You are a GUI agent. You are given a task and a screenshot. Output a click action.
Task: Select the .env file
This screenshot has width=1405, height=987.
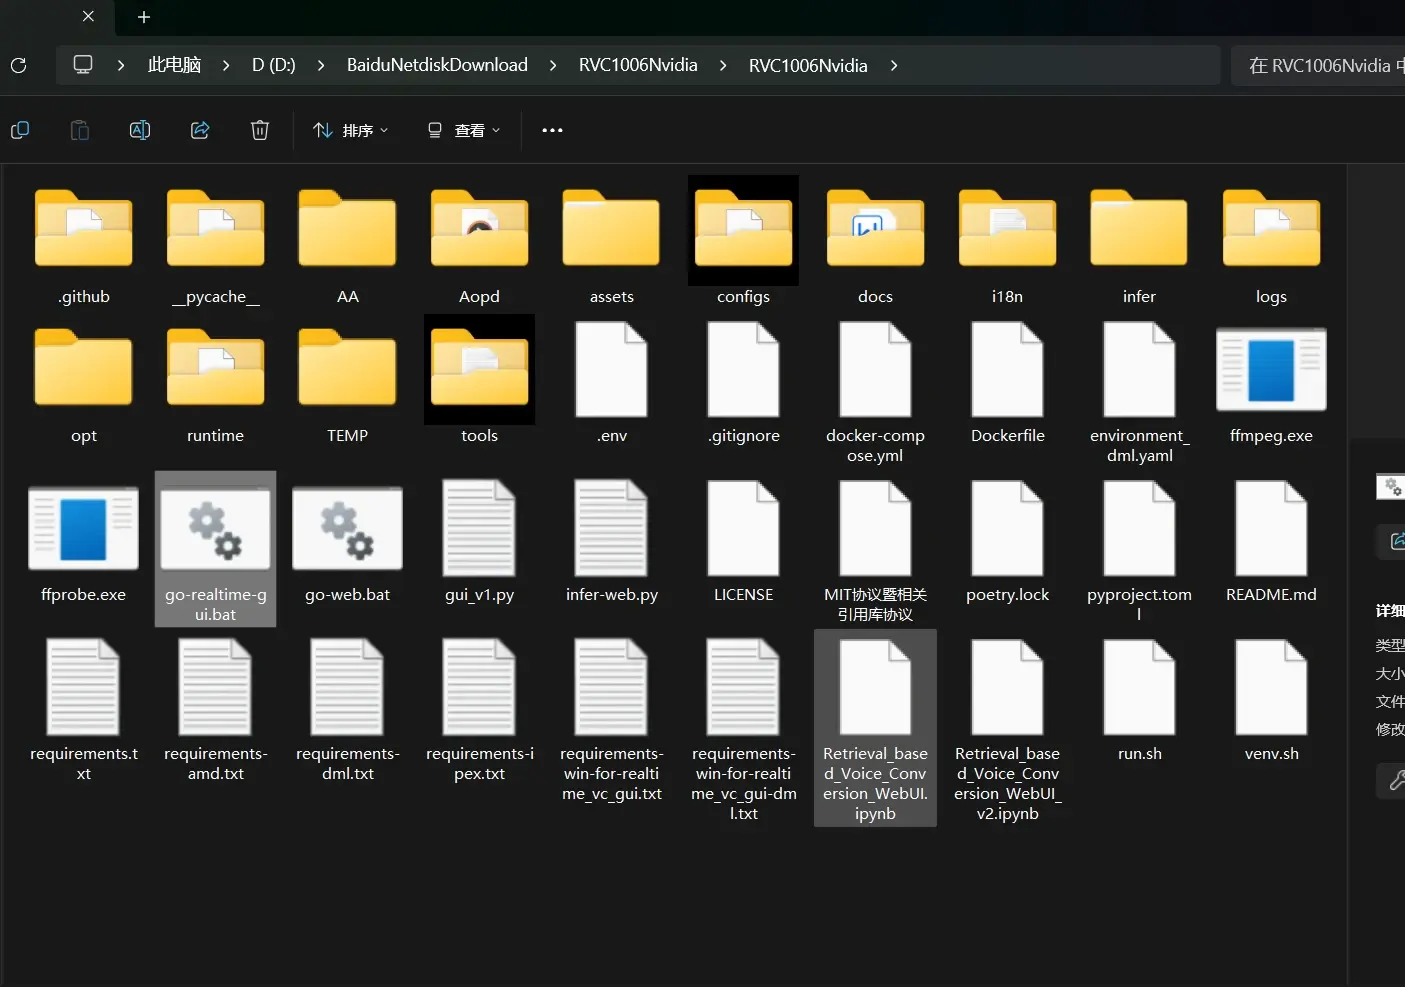612,385
